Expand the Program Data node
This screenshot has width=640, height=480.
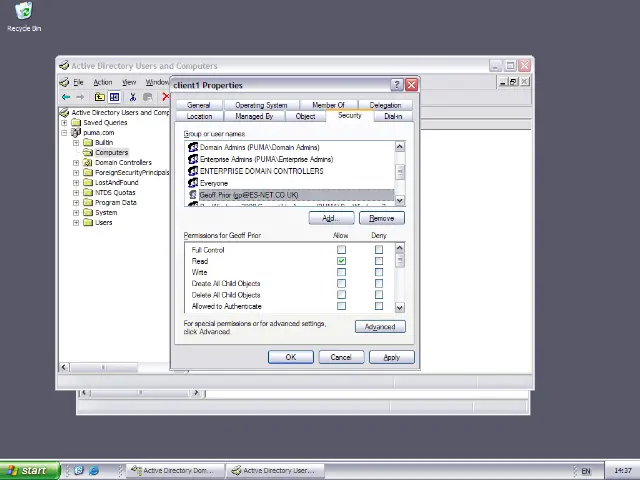[76, 202]
